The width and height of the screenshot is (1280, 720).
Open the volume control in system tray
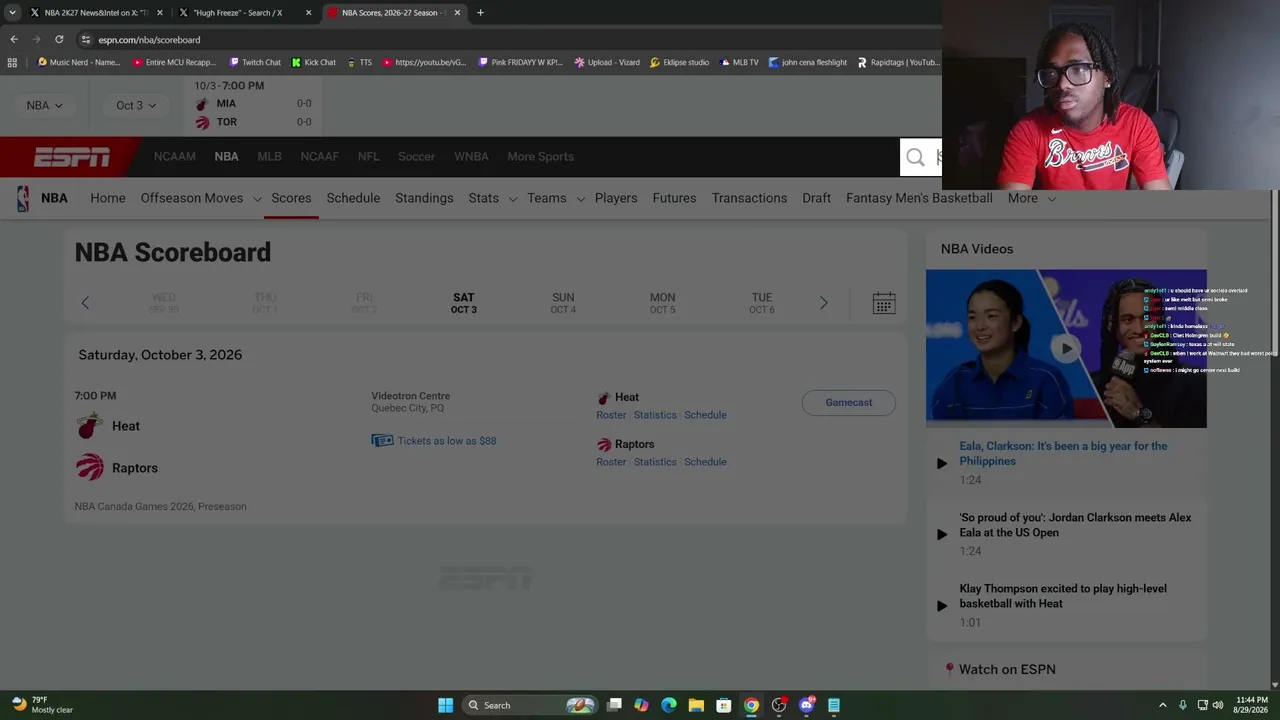1218,705
